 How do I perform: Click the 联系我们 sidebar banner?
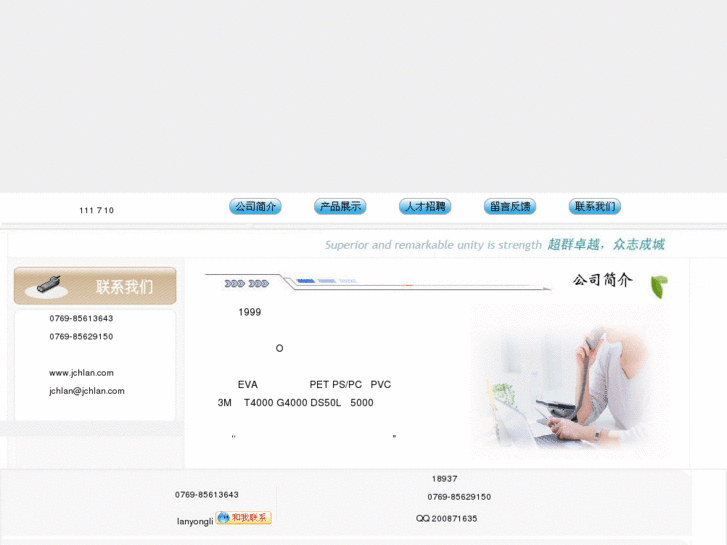click(x=95, y=286)
